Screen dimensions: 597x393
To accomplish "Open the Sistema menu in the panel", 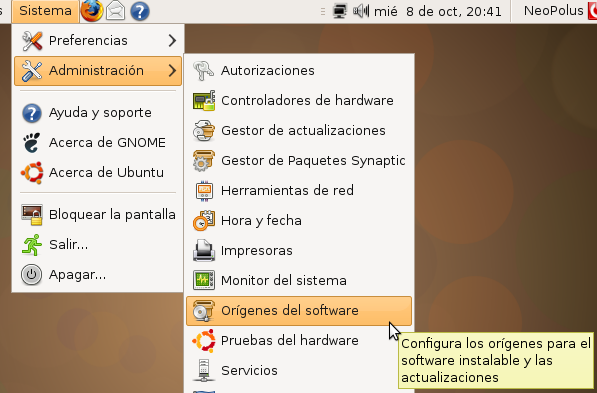I will pos(45,11).
